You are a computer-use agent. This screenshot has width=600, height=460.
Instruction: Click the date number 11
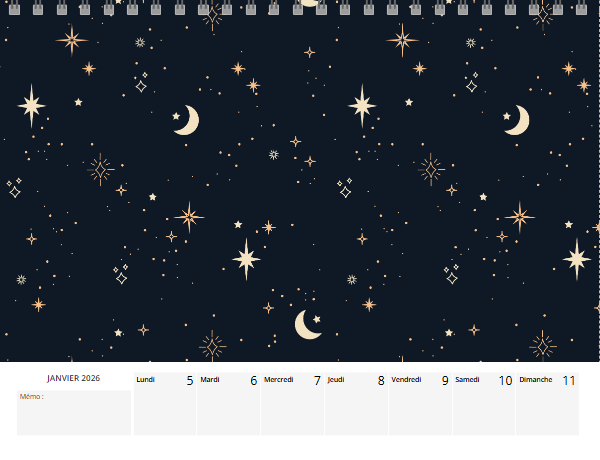point(569,381)
